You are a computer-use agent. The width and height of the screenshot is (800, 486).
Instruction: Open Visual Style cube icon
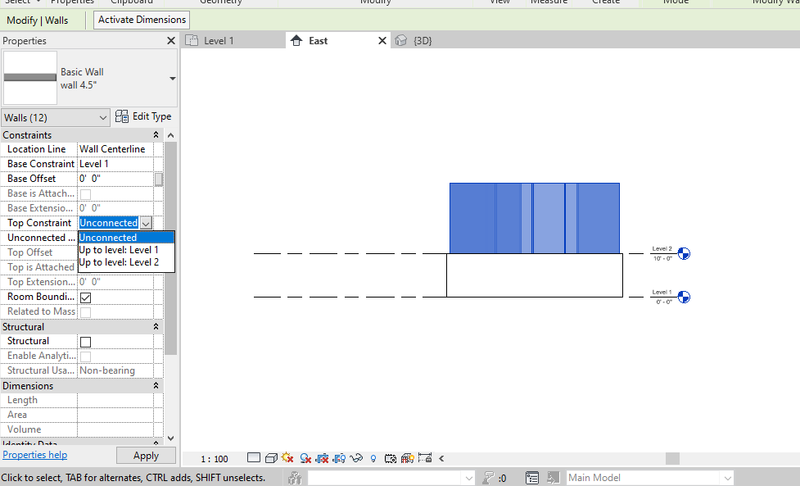(271, 458)
